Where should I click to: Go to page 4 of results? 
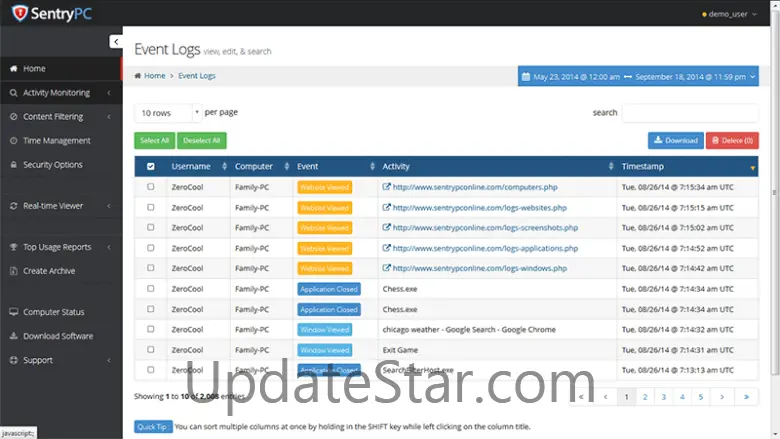tap(682, 397)
